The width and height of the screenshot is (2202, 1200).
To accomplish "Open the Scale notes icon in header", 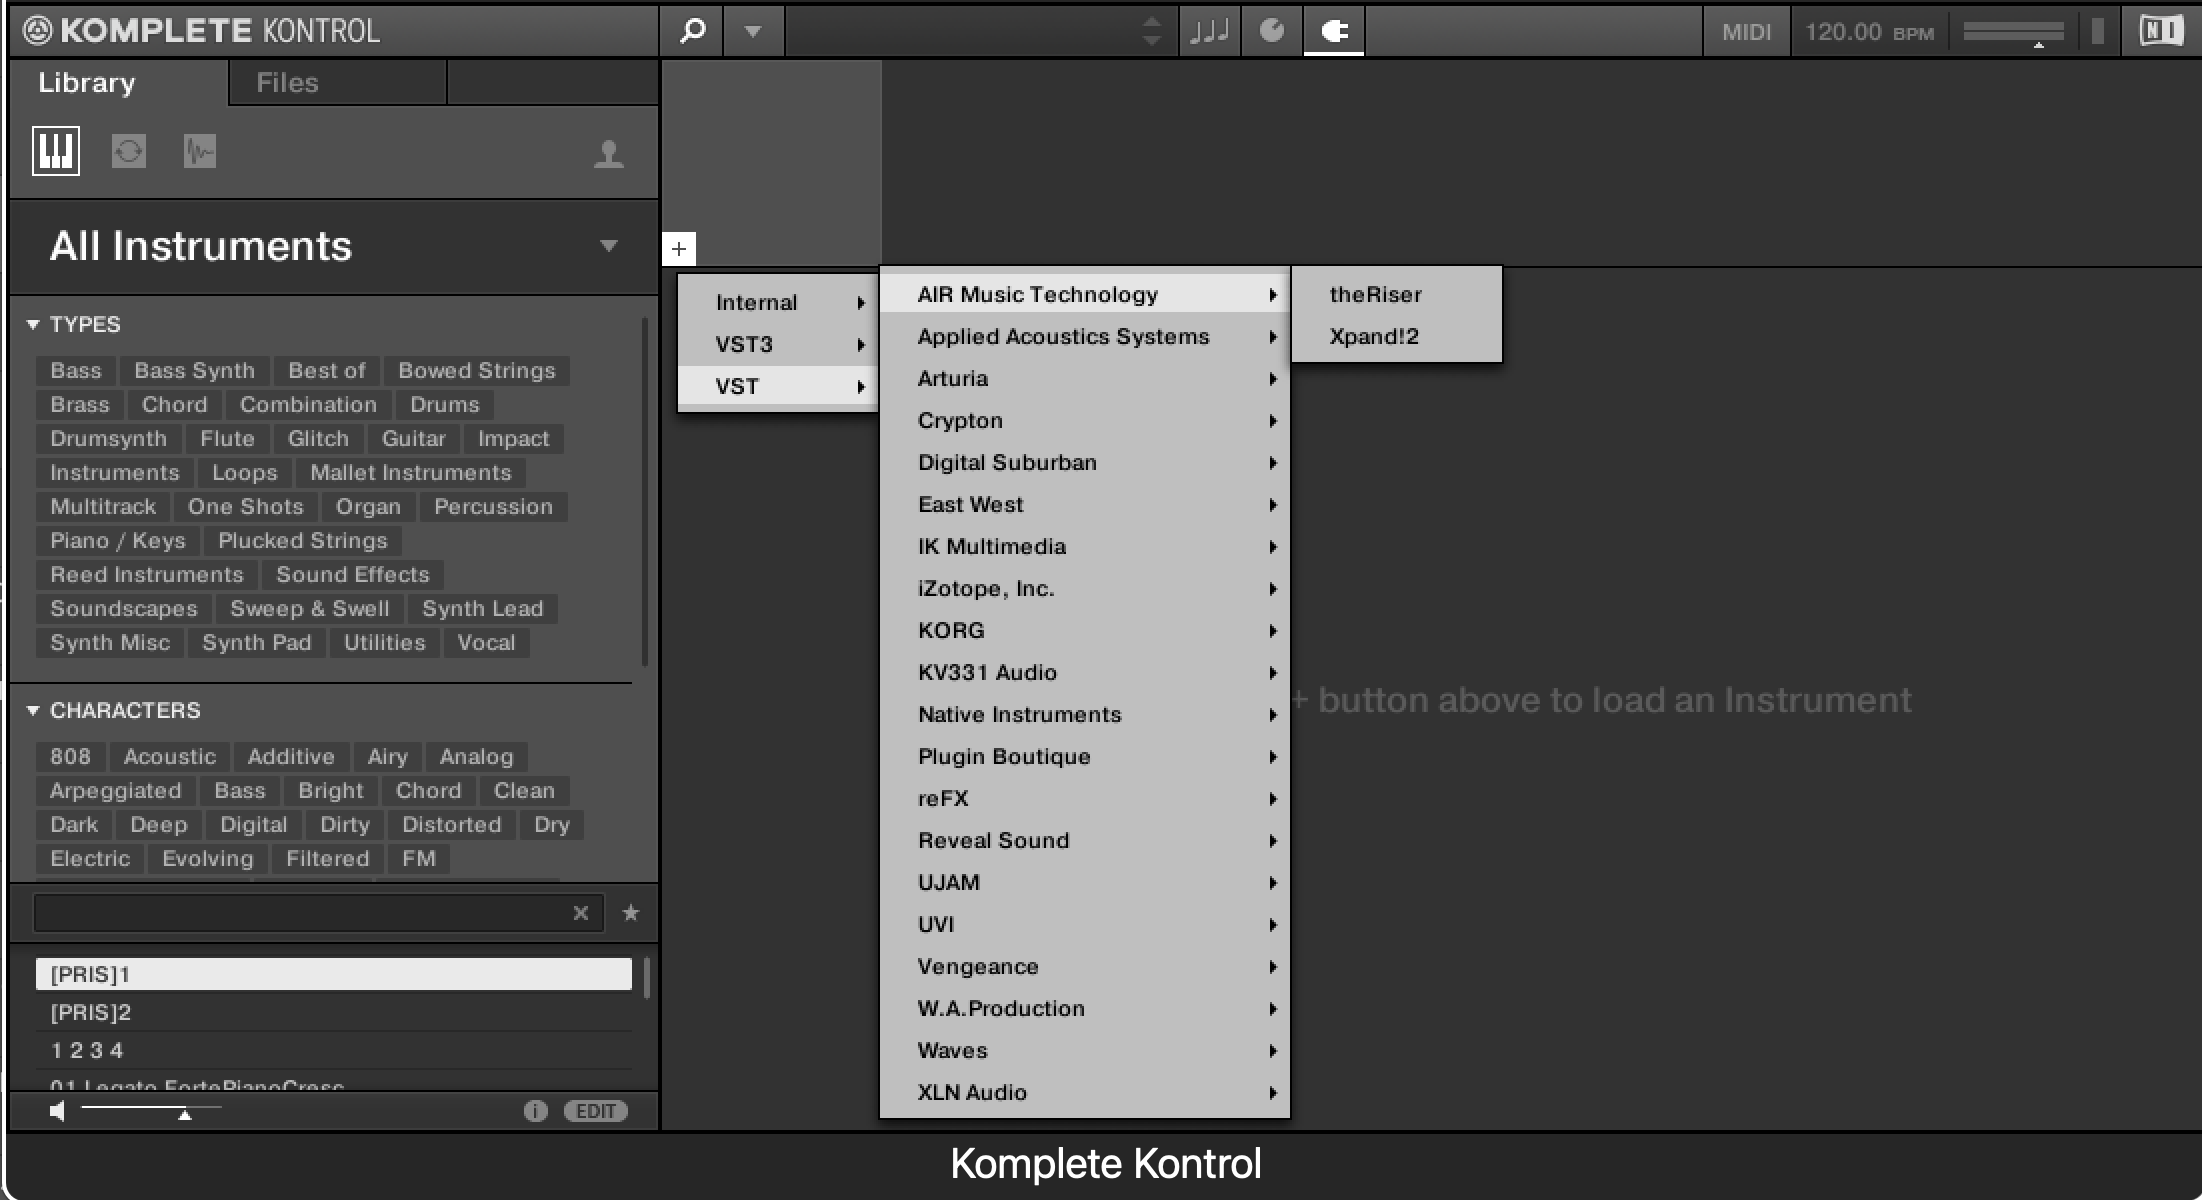I will click(x=1209, y=31).
